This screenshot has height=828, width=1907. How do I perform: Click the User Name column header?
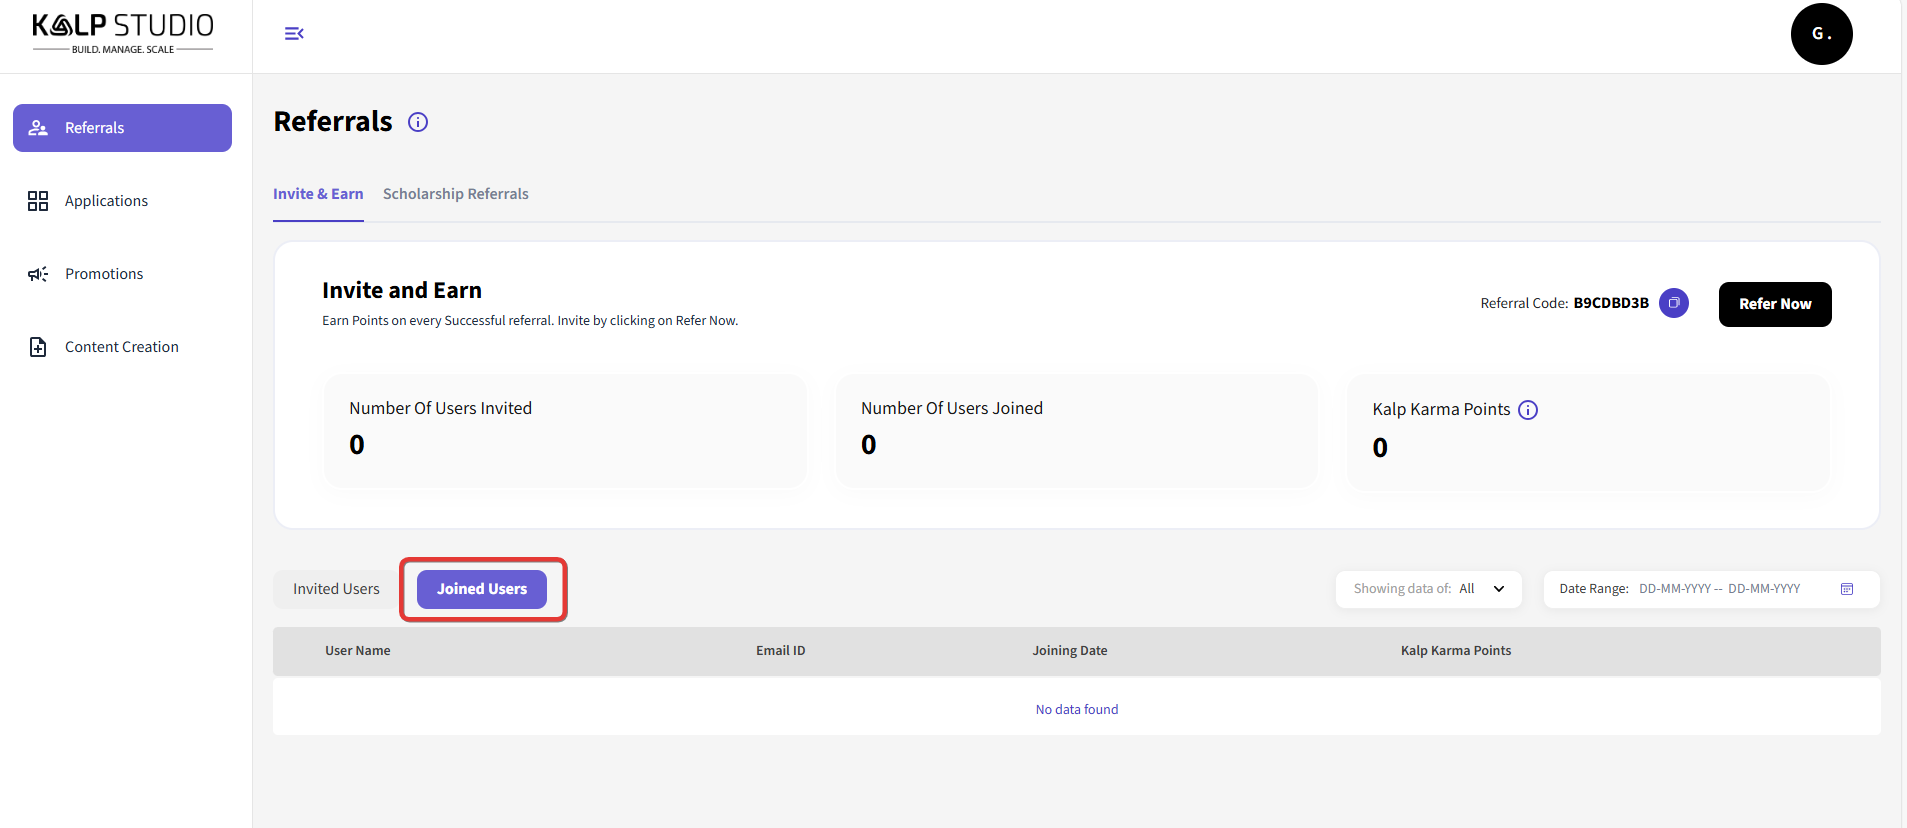click(357, 651)
